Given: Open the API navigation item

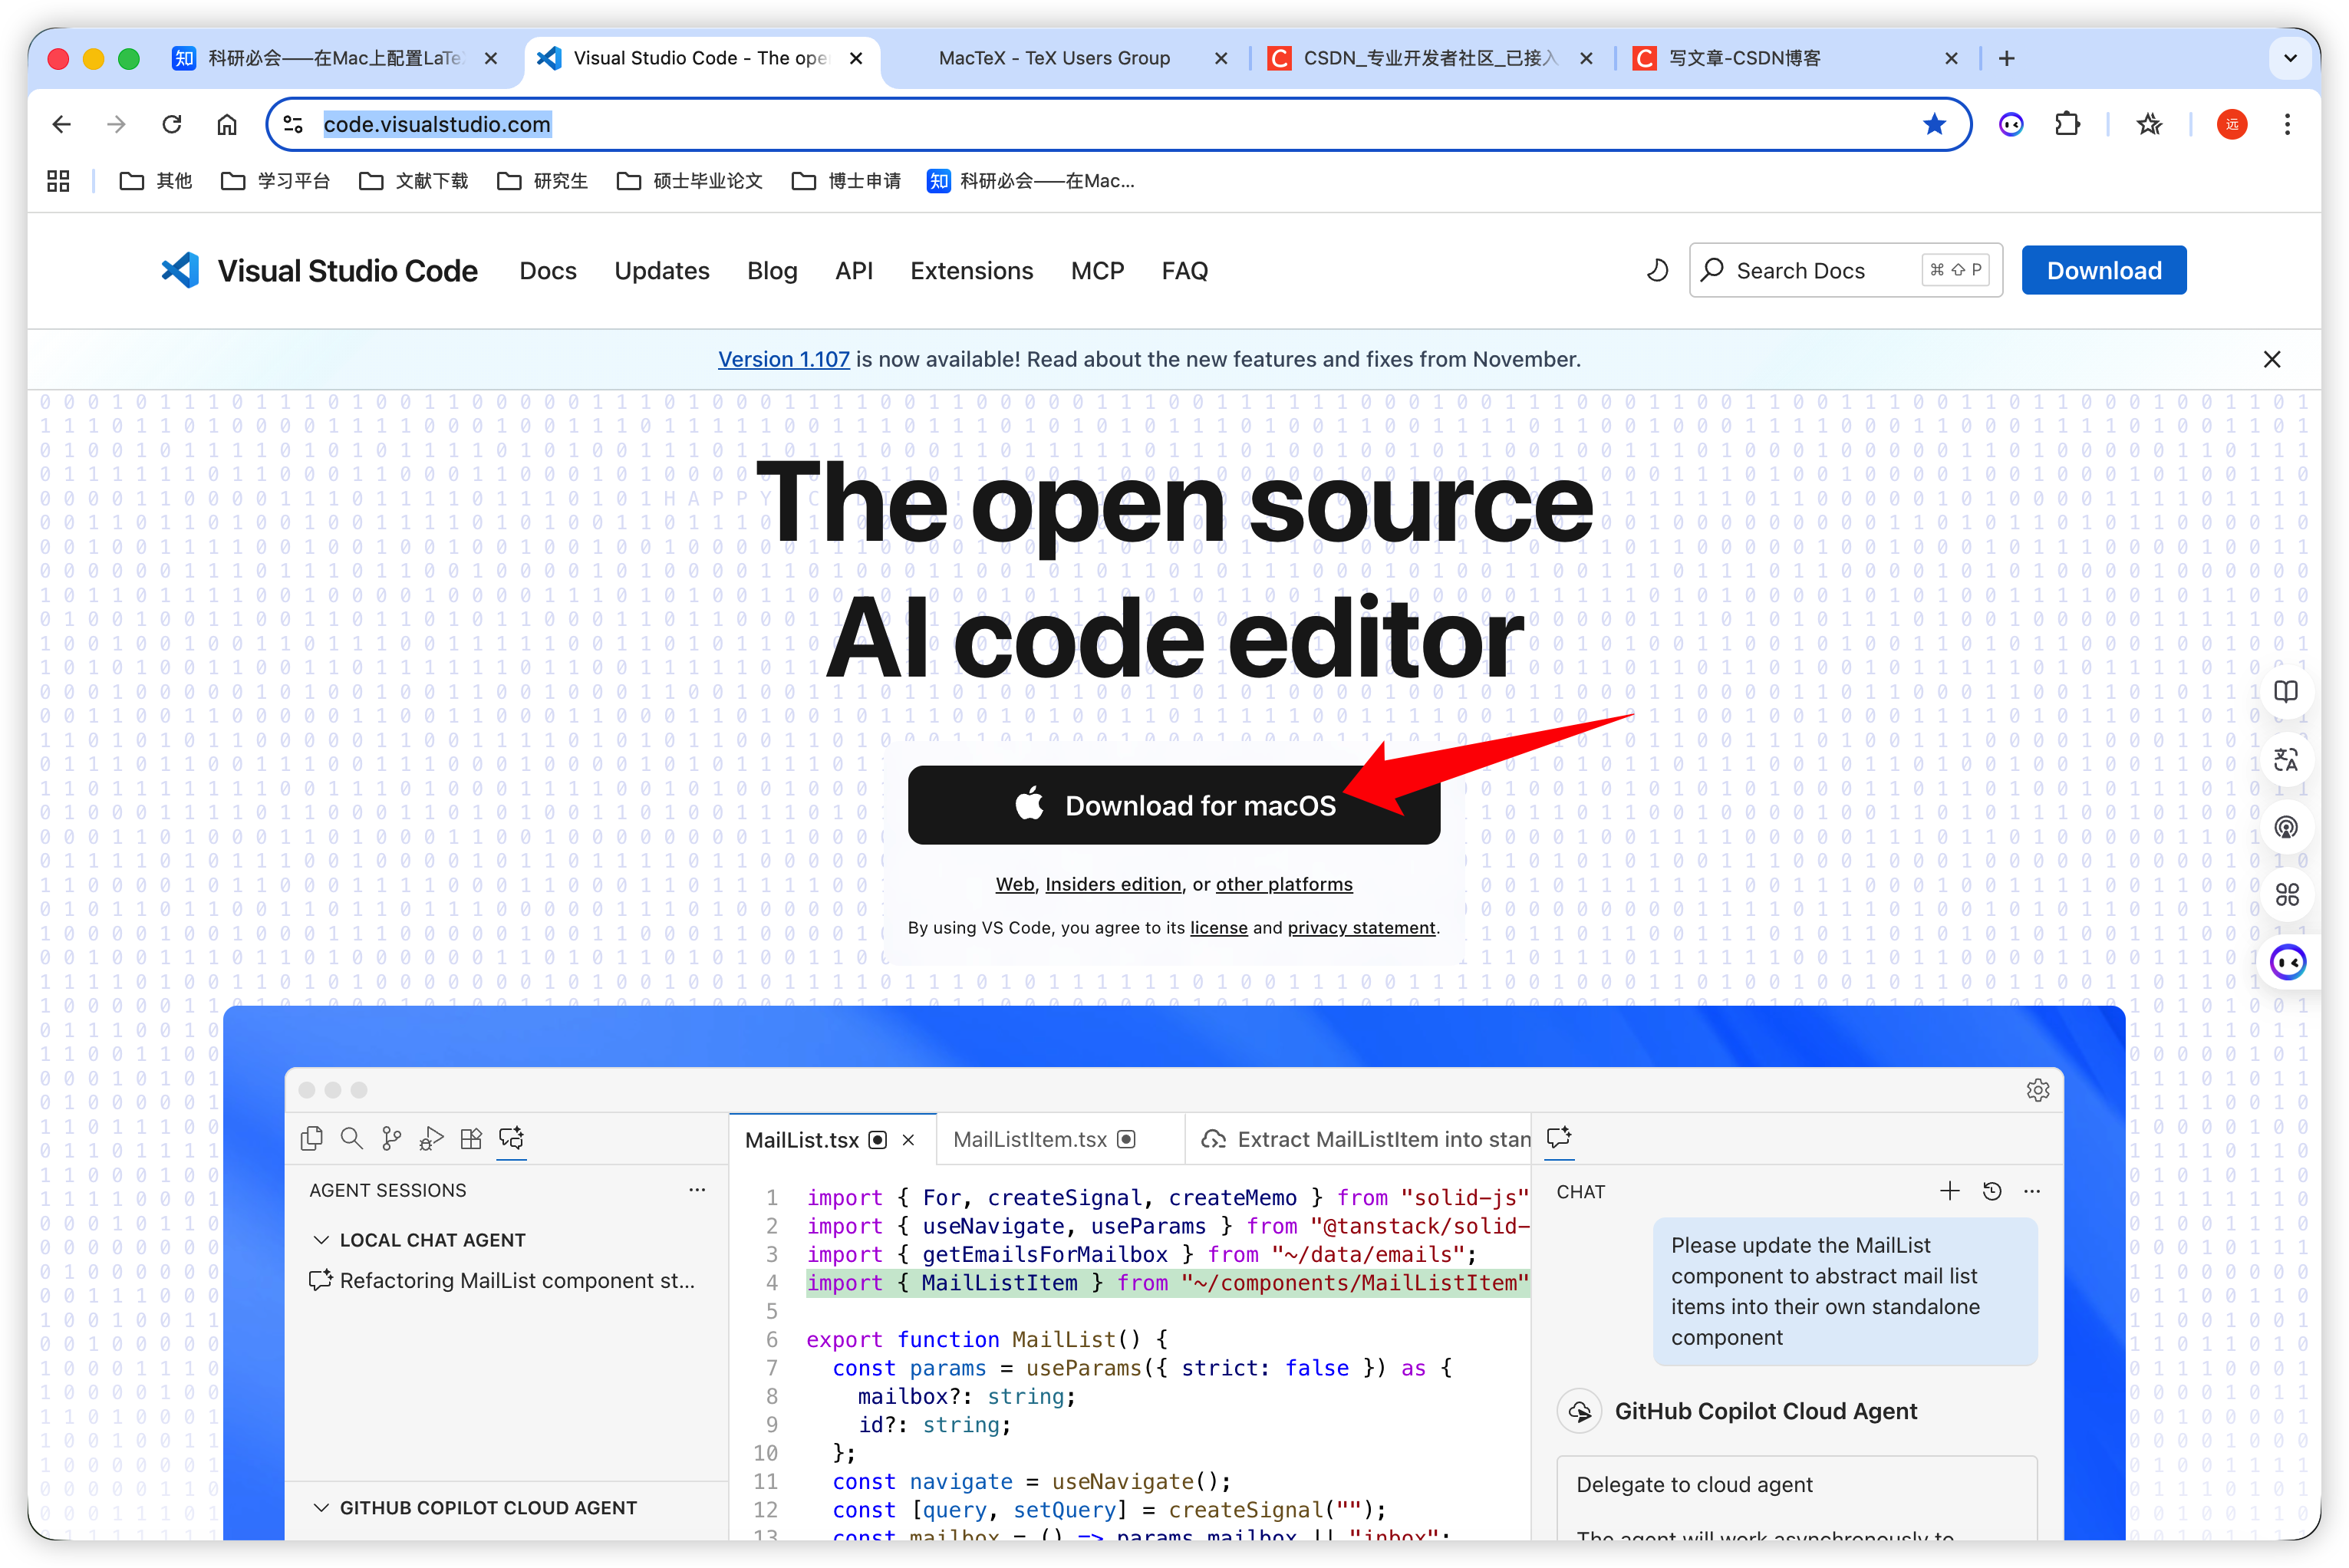Looking at the screenshot, I should 854,270.
